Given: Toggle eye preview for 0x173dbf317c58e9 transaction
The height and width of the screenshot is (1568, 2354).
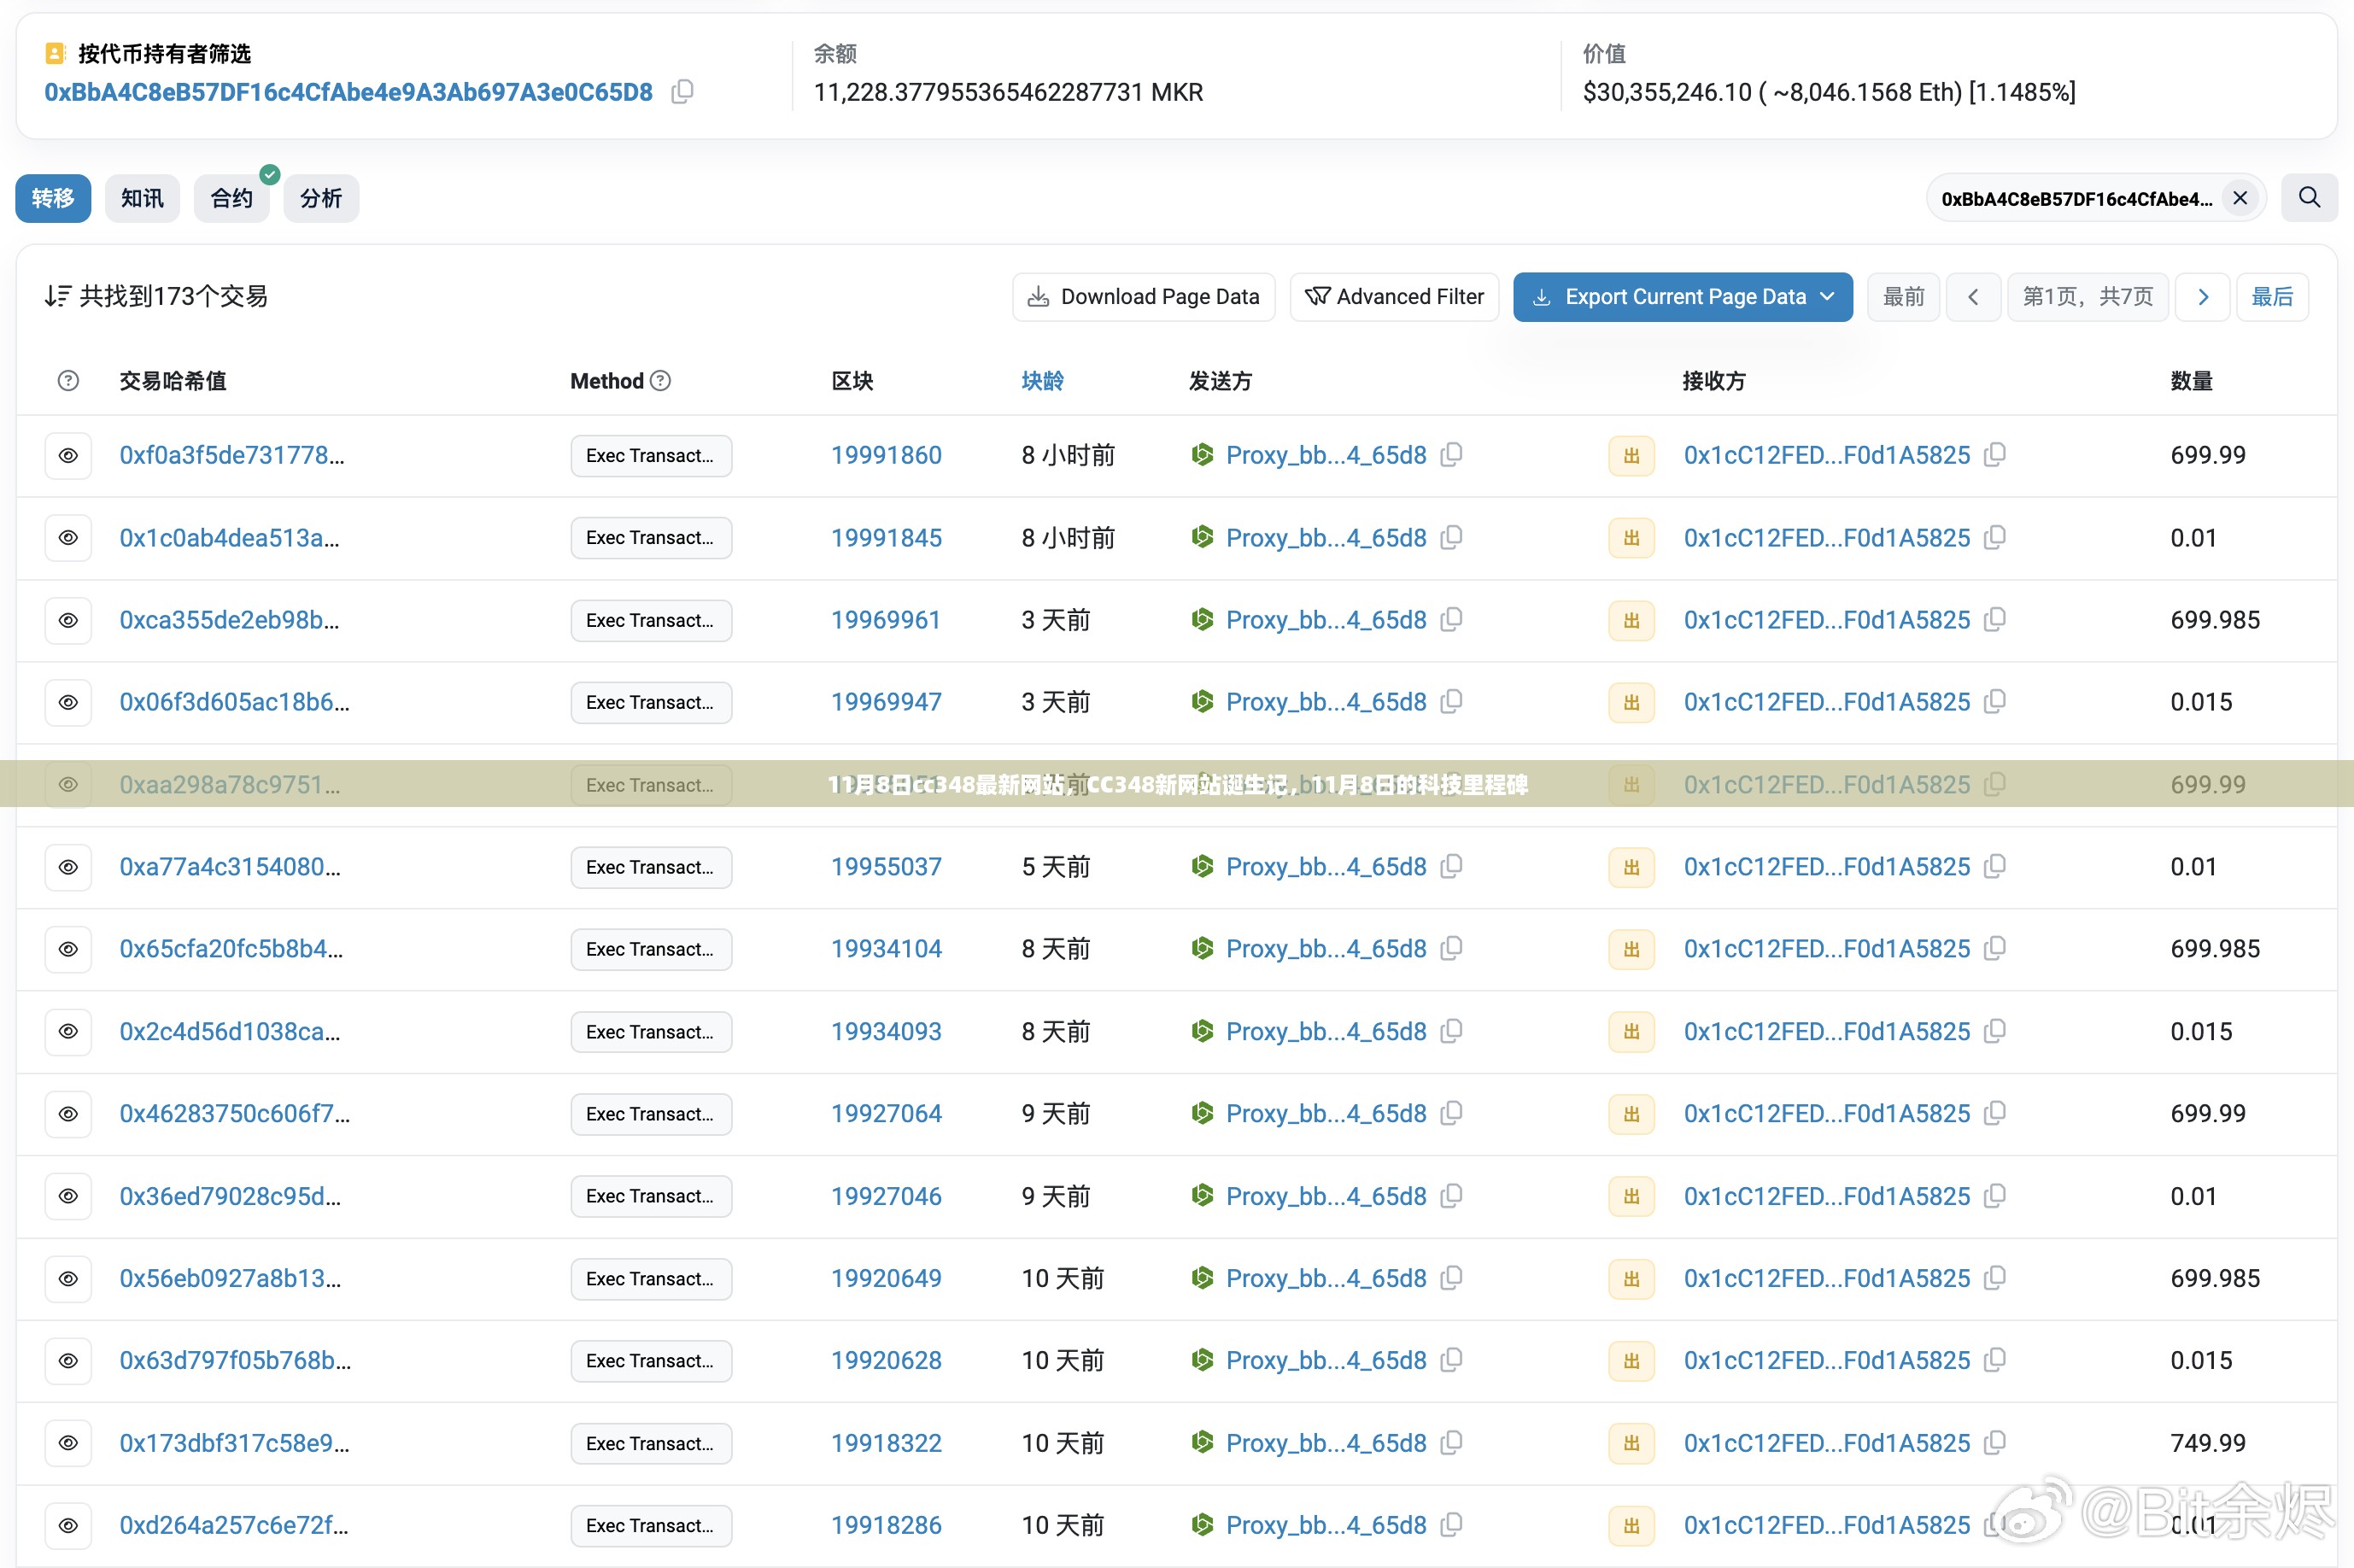Looking at the screenshot, I should coord(68,1443).
